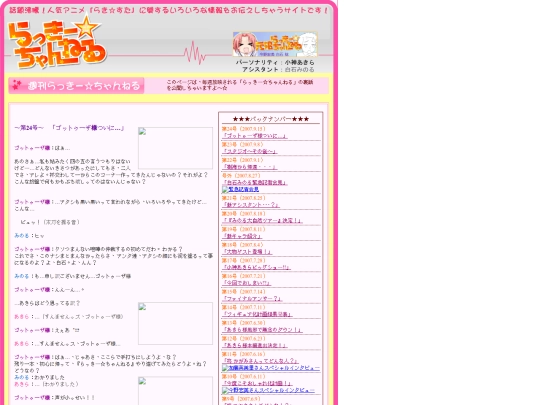Click the 週刊らっきー☆ちゃんねる section header
The width and height of the screenshot is (540, 405).
click(76, 85)
